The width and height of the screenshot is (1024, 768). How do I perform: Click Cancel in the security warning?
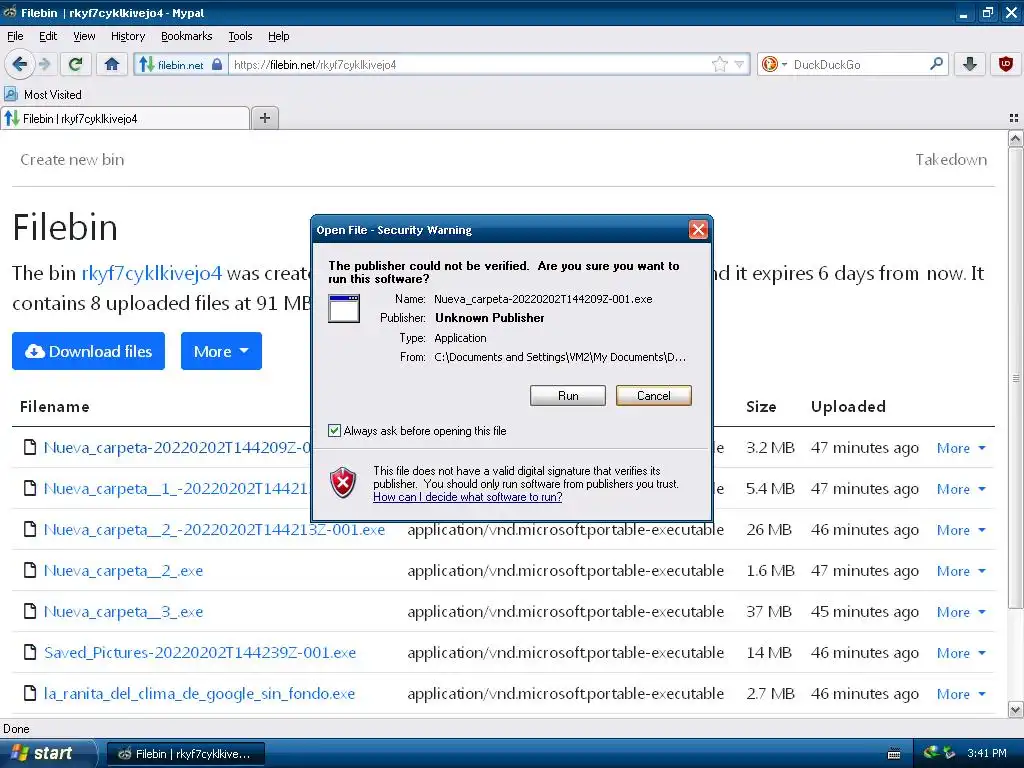coord(653,396)
